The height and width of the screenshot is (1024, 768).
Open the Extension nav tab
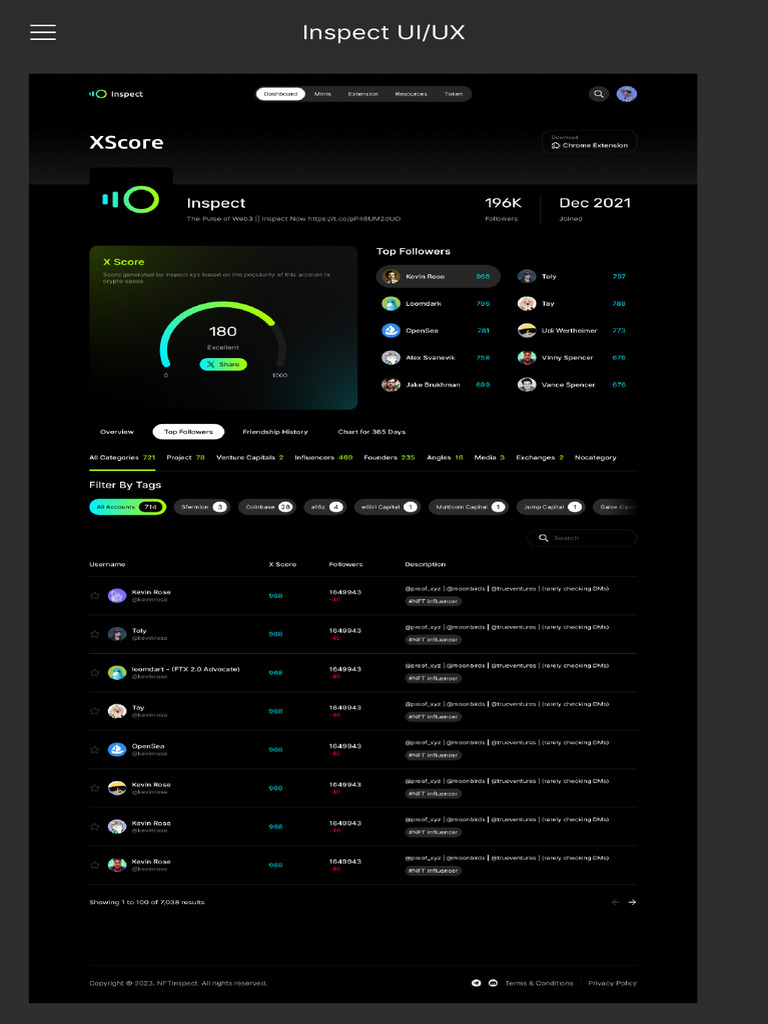(x=363, y=94)
